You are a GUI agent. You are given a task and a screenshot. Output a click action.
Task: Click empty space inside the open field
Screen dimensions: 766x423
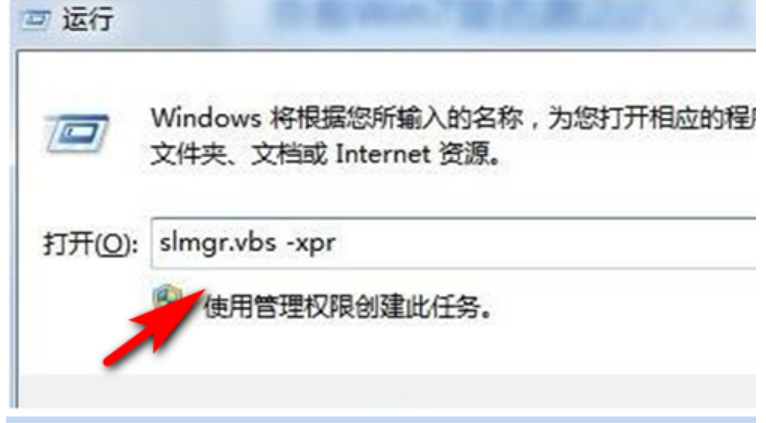tap(537, 243)
